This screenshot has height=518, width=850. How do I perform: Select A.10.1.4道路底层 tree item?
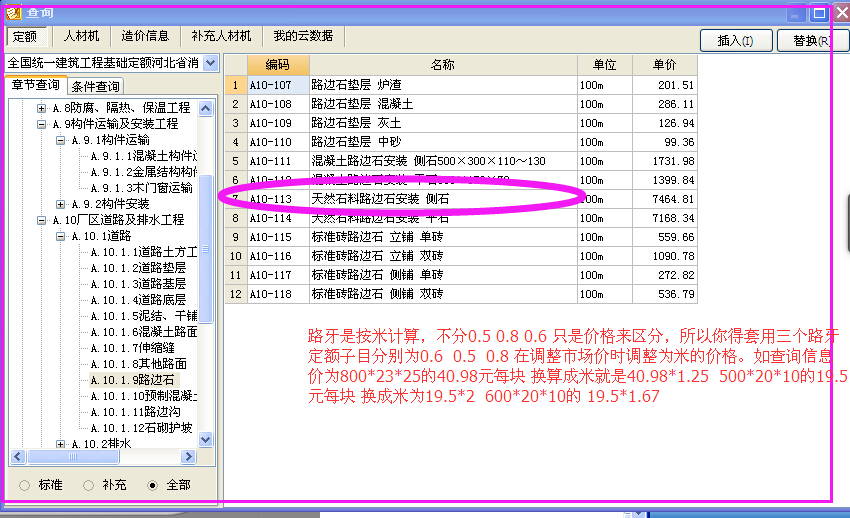(138, 300)
